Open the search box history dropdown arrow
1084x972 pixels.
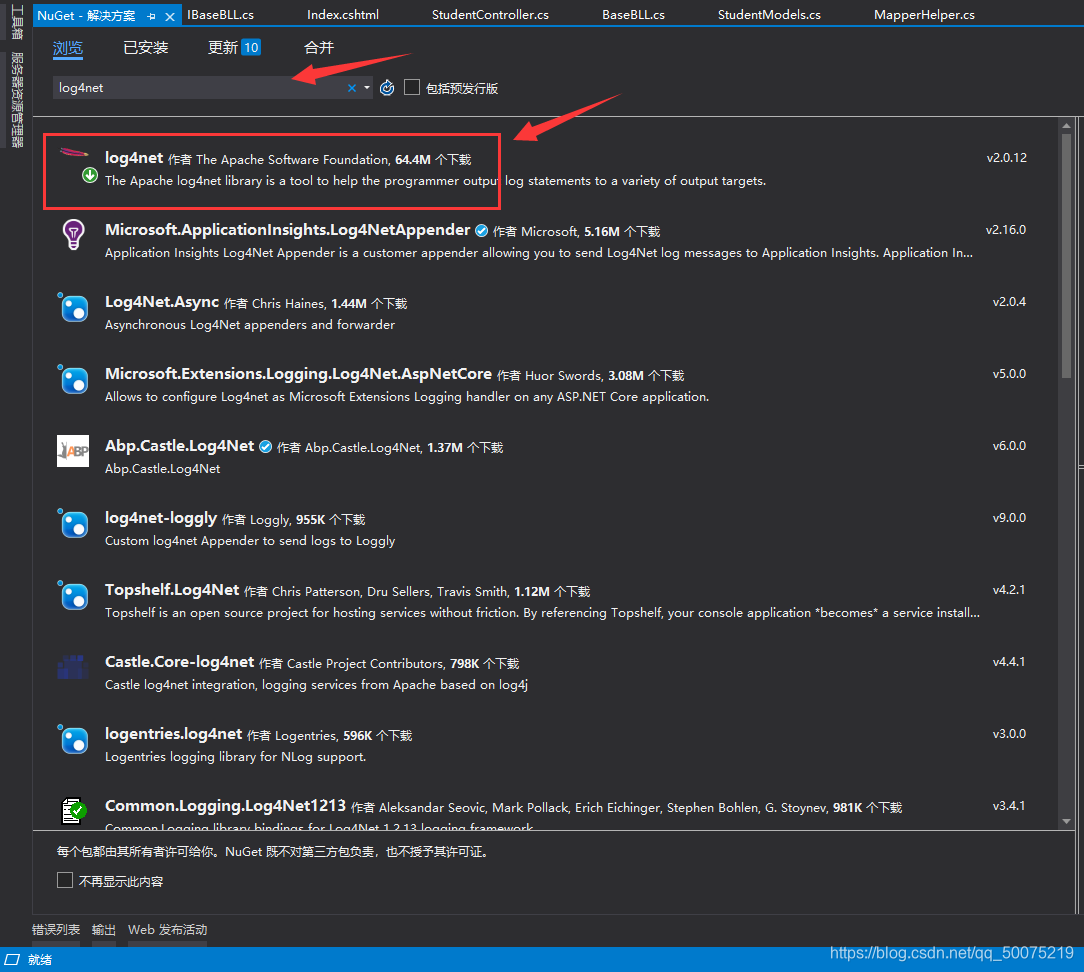coord(367,88)
